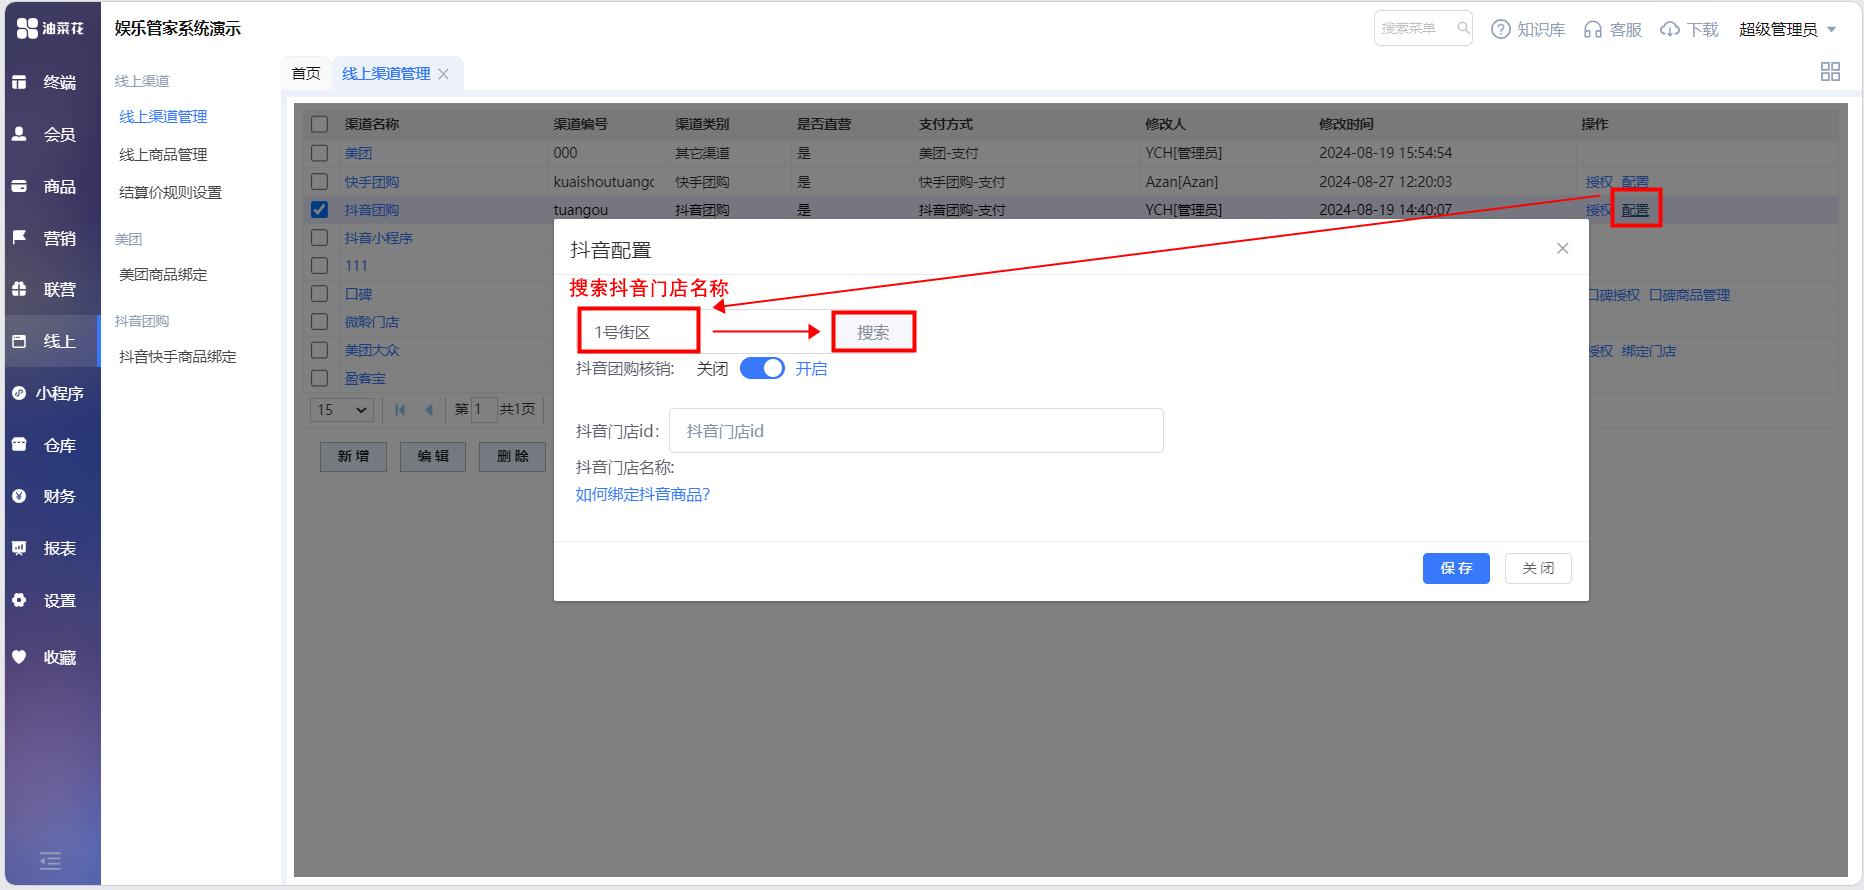Go to first page using pagination icon
The image size is (1864, 890).
(400, 409)
